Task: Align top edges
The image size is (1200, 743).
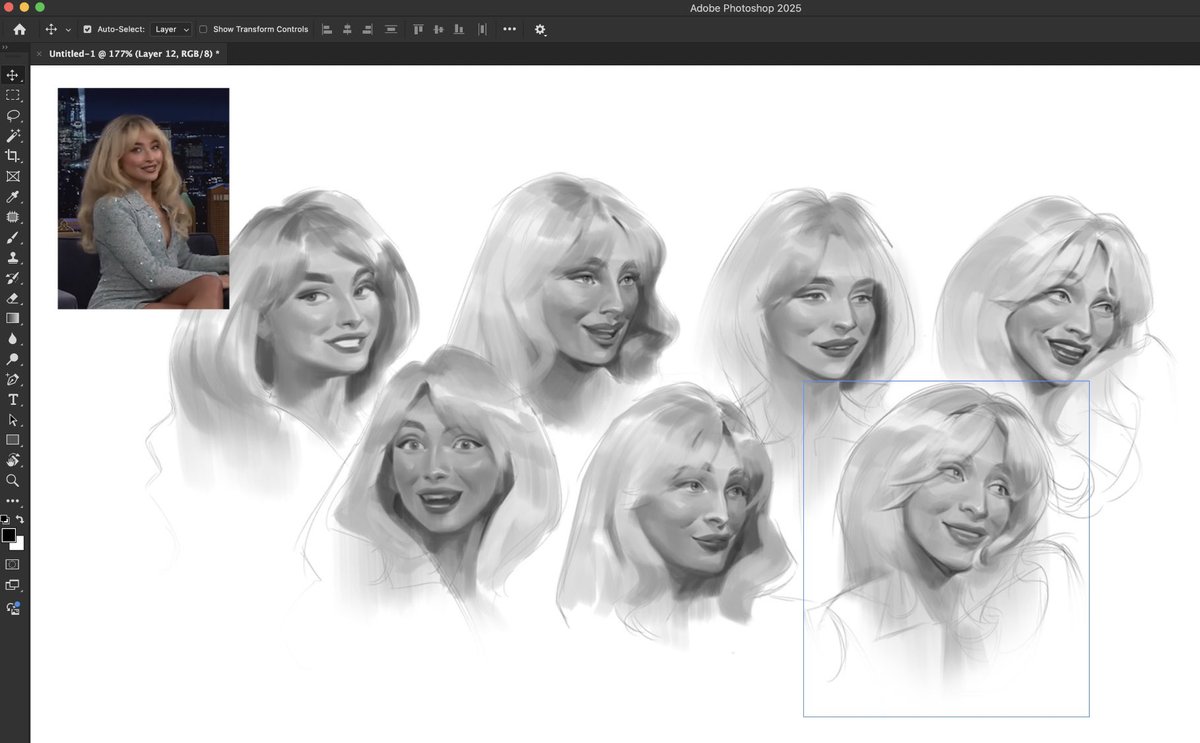Action: (x=418, y=29)
